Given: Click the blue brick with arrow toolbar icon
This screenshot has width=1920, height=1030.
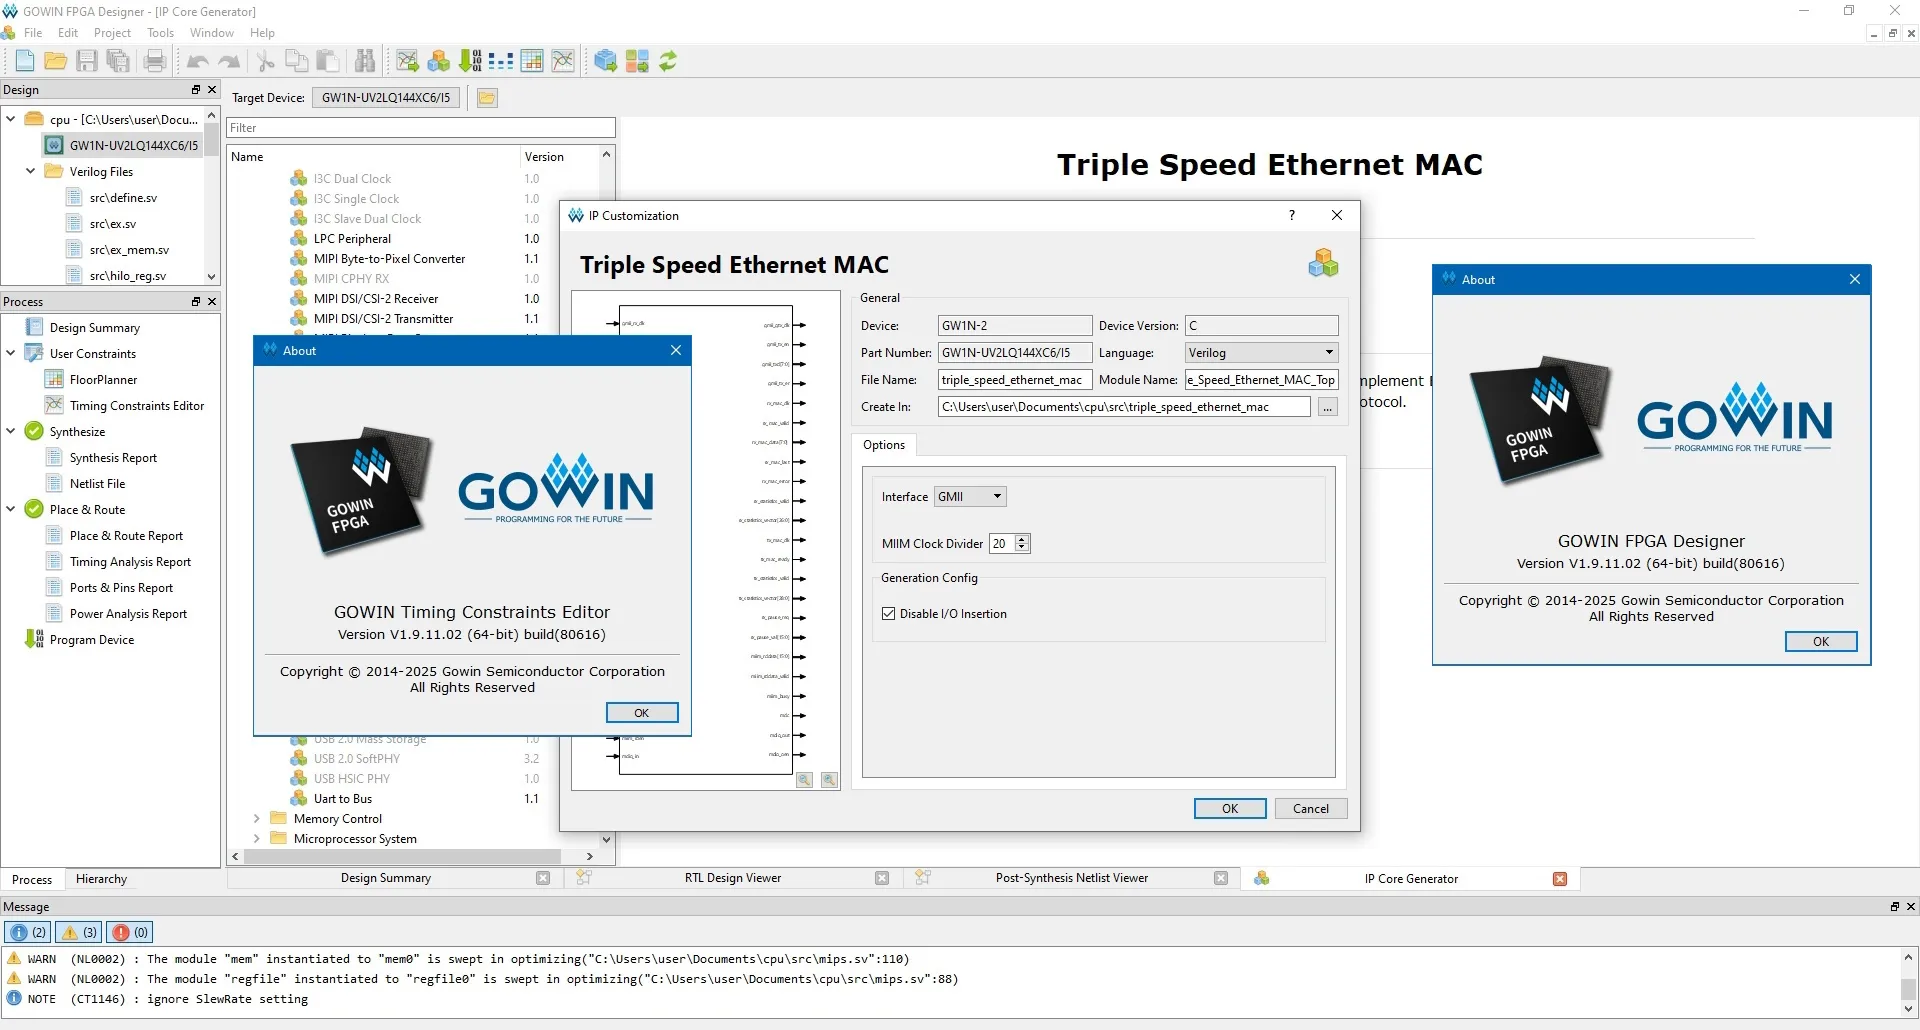Looking at the screenshot, I should (x=605, y=61).
